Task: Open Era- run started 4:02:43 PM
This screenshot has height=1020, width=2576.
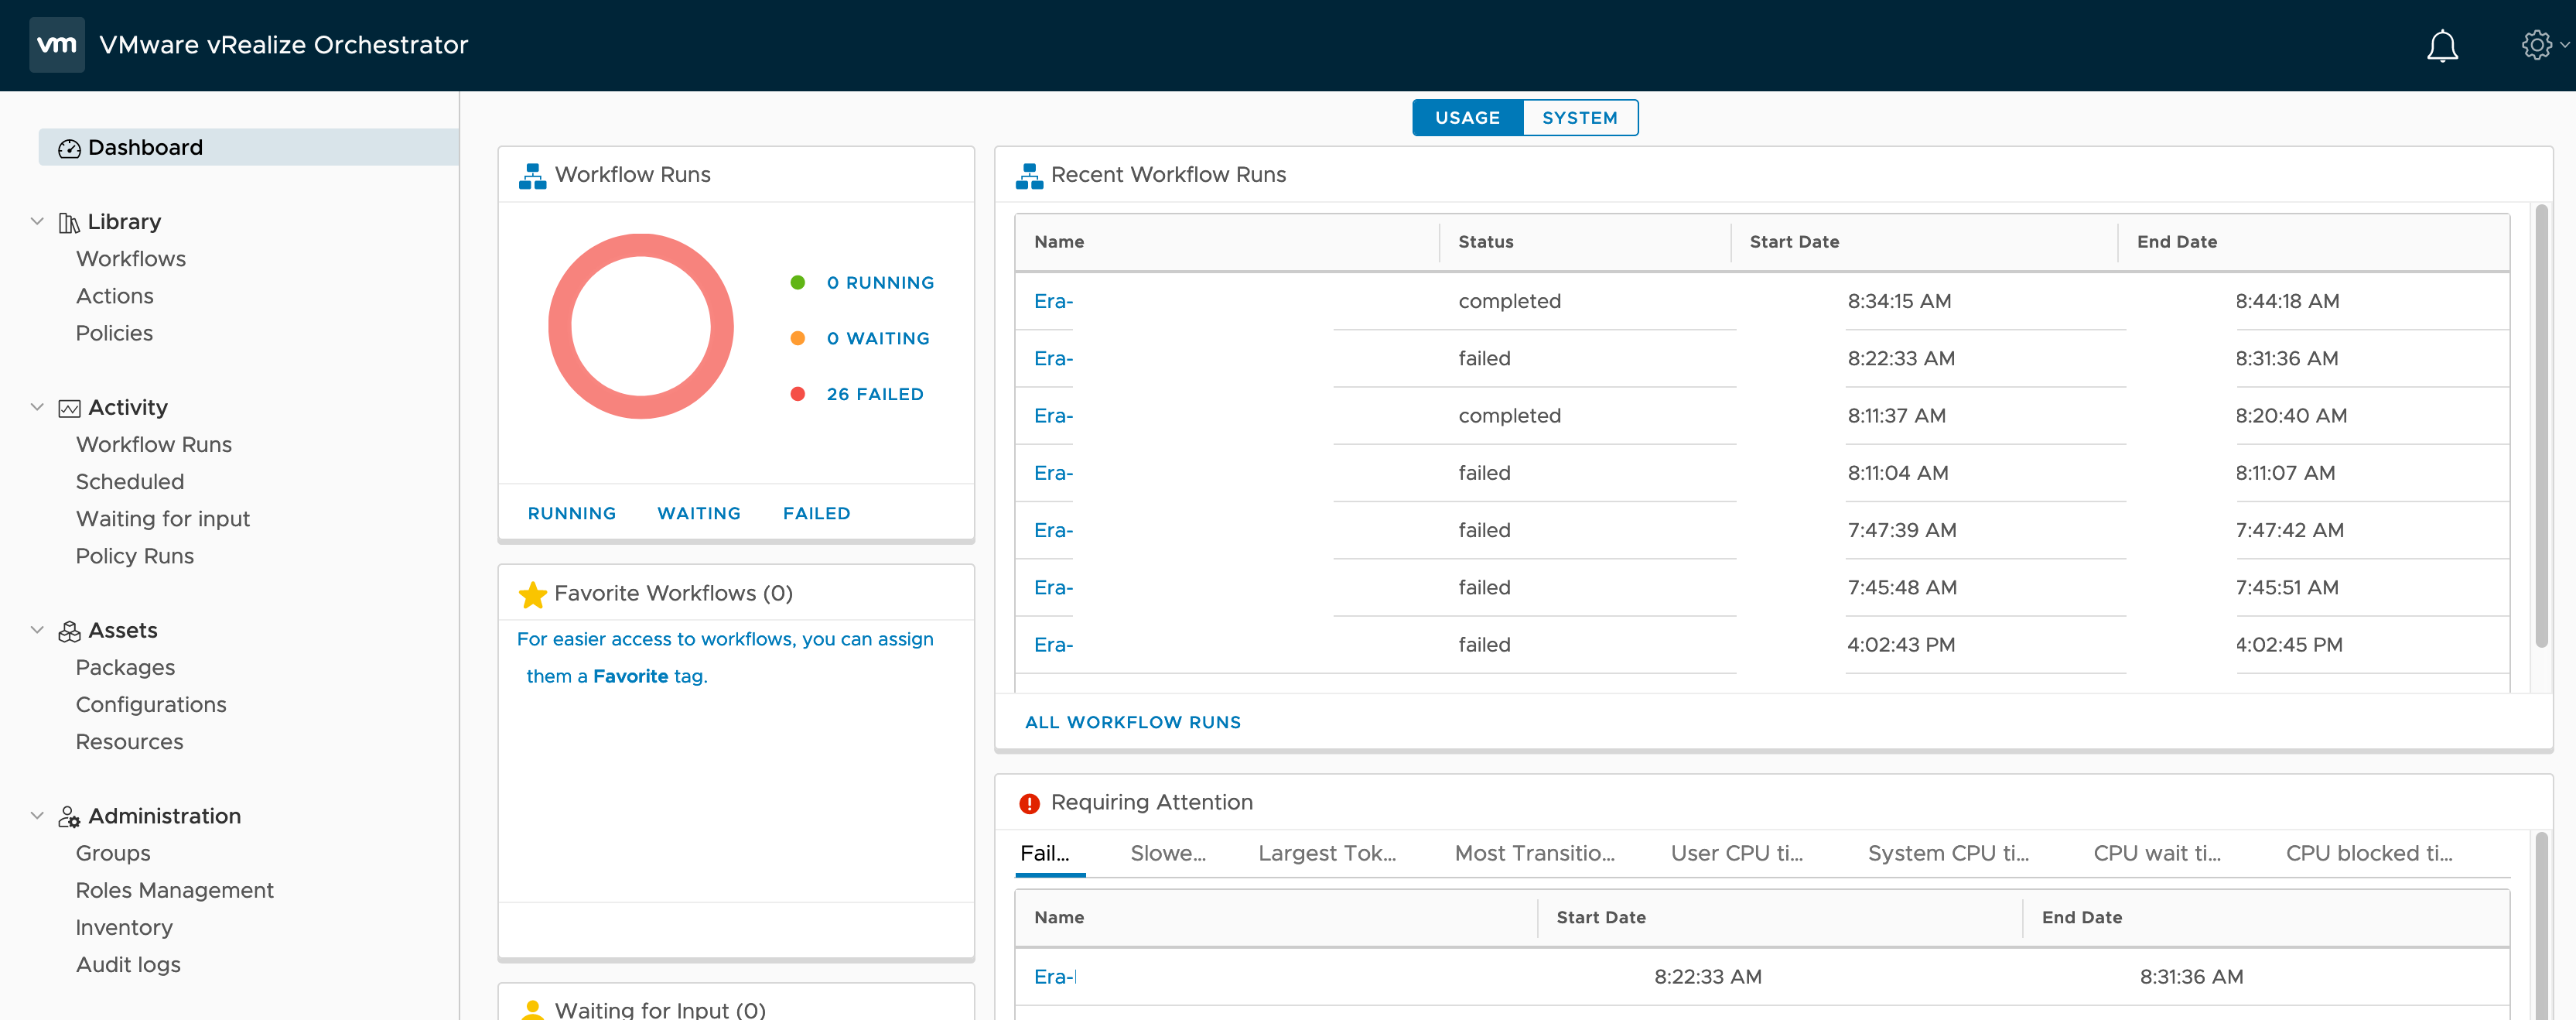Action: 1053,646
